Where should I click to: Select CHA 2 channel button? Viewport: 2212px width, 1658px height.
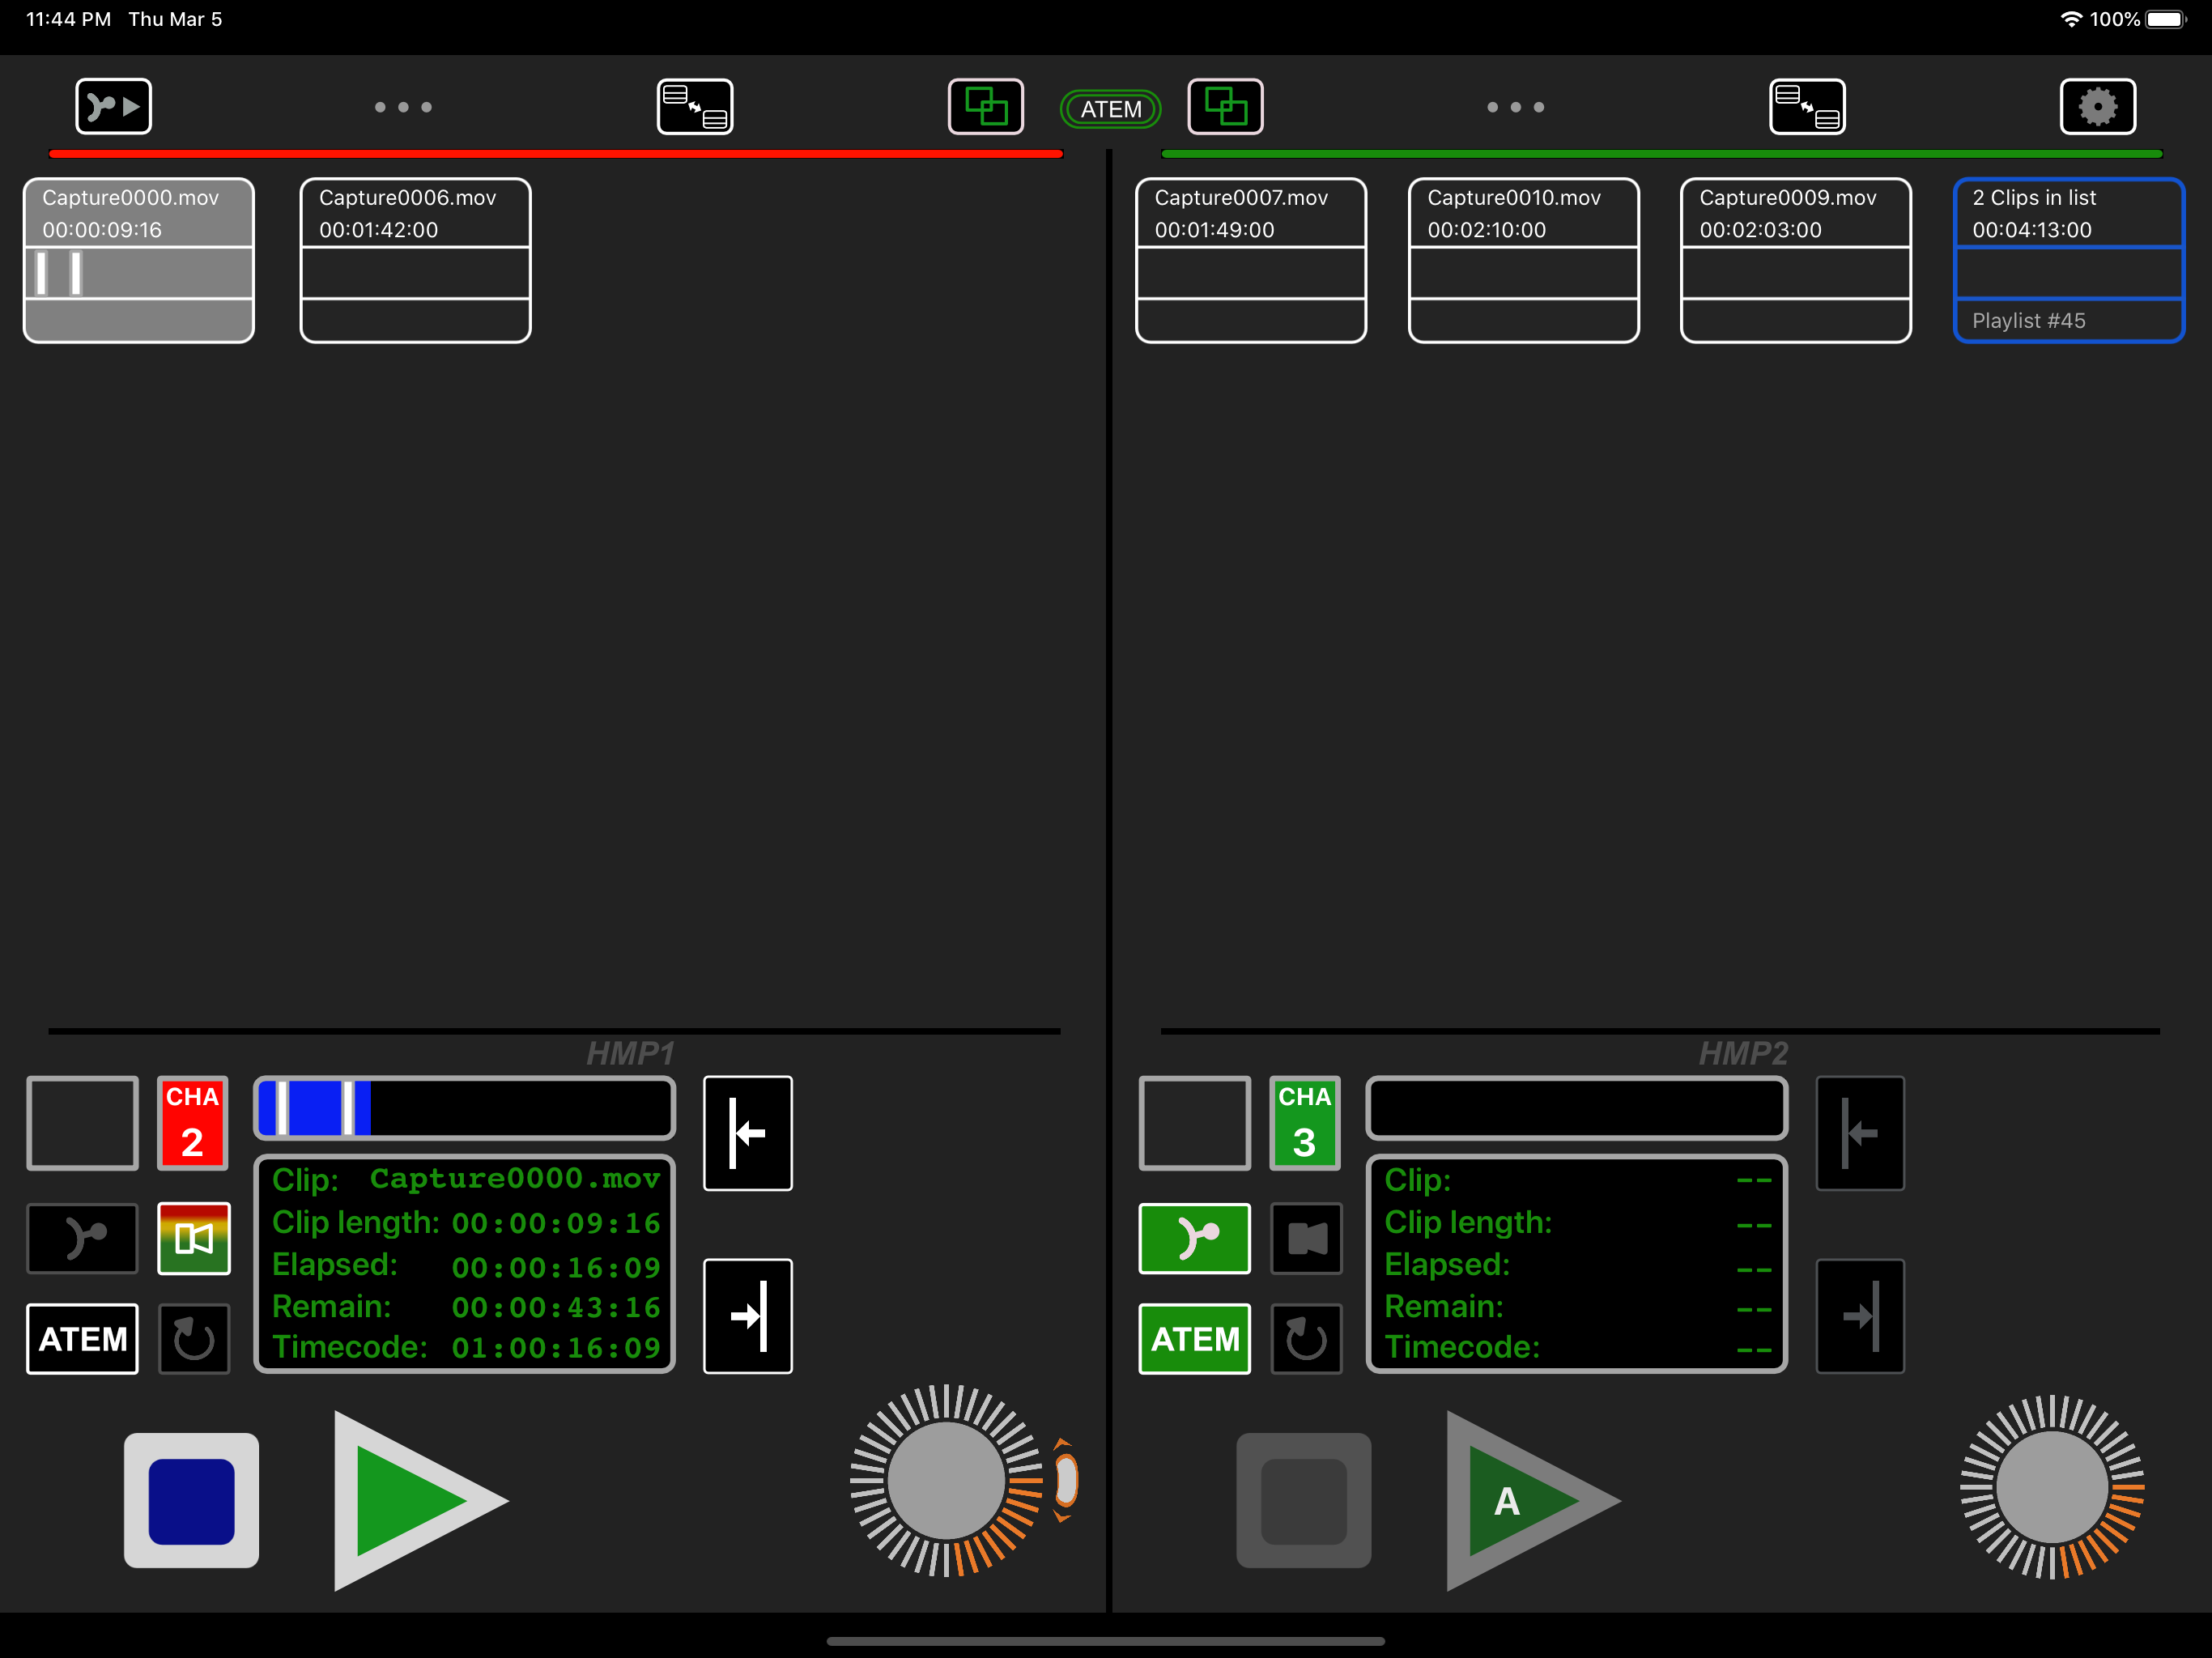tap(192, 1122)
